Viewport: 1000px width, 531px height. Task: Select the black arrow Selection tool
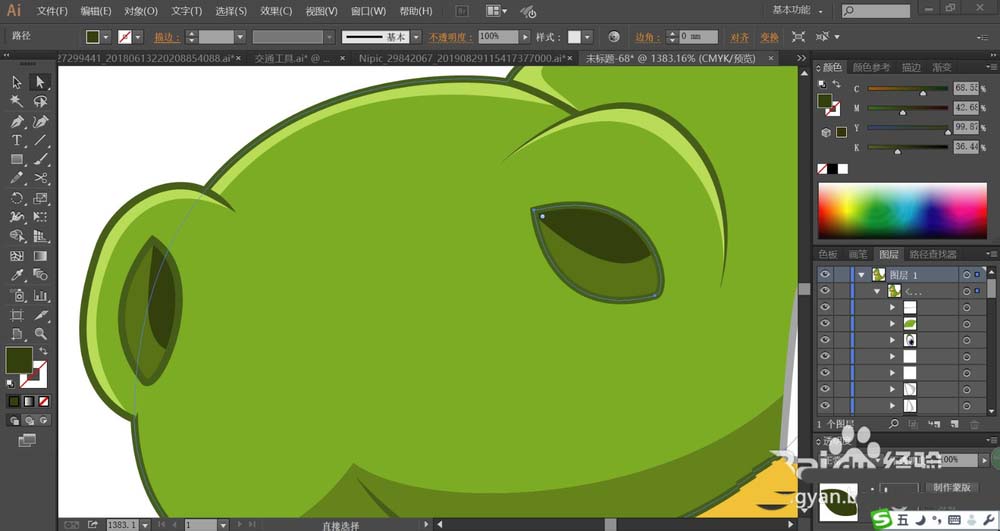(x=17, y=82)
